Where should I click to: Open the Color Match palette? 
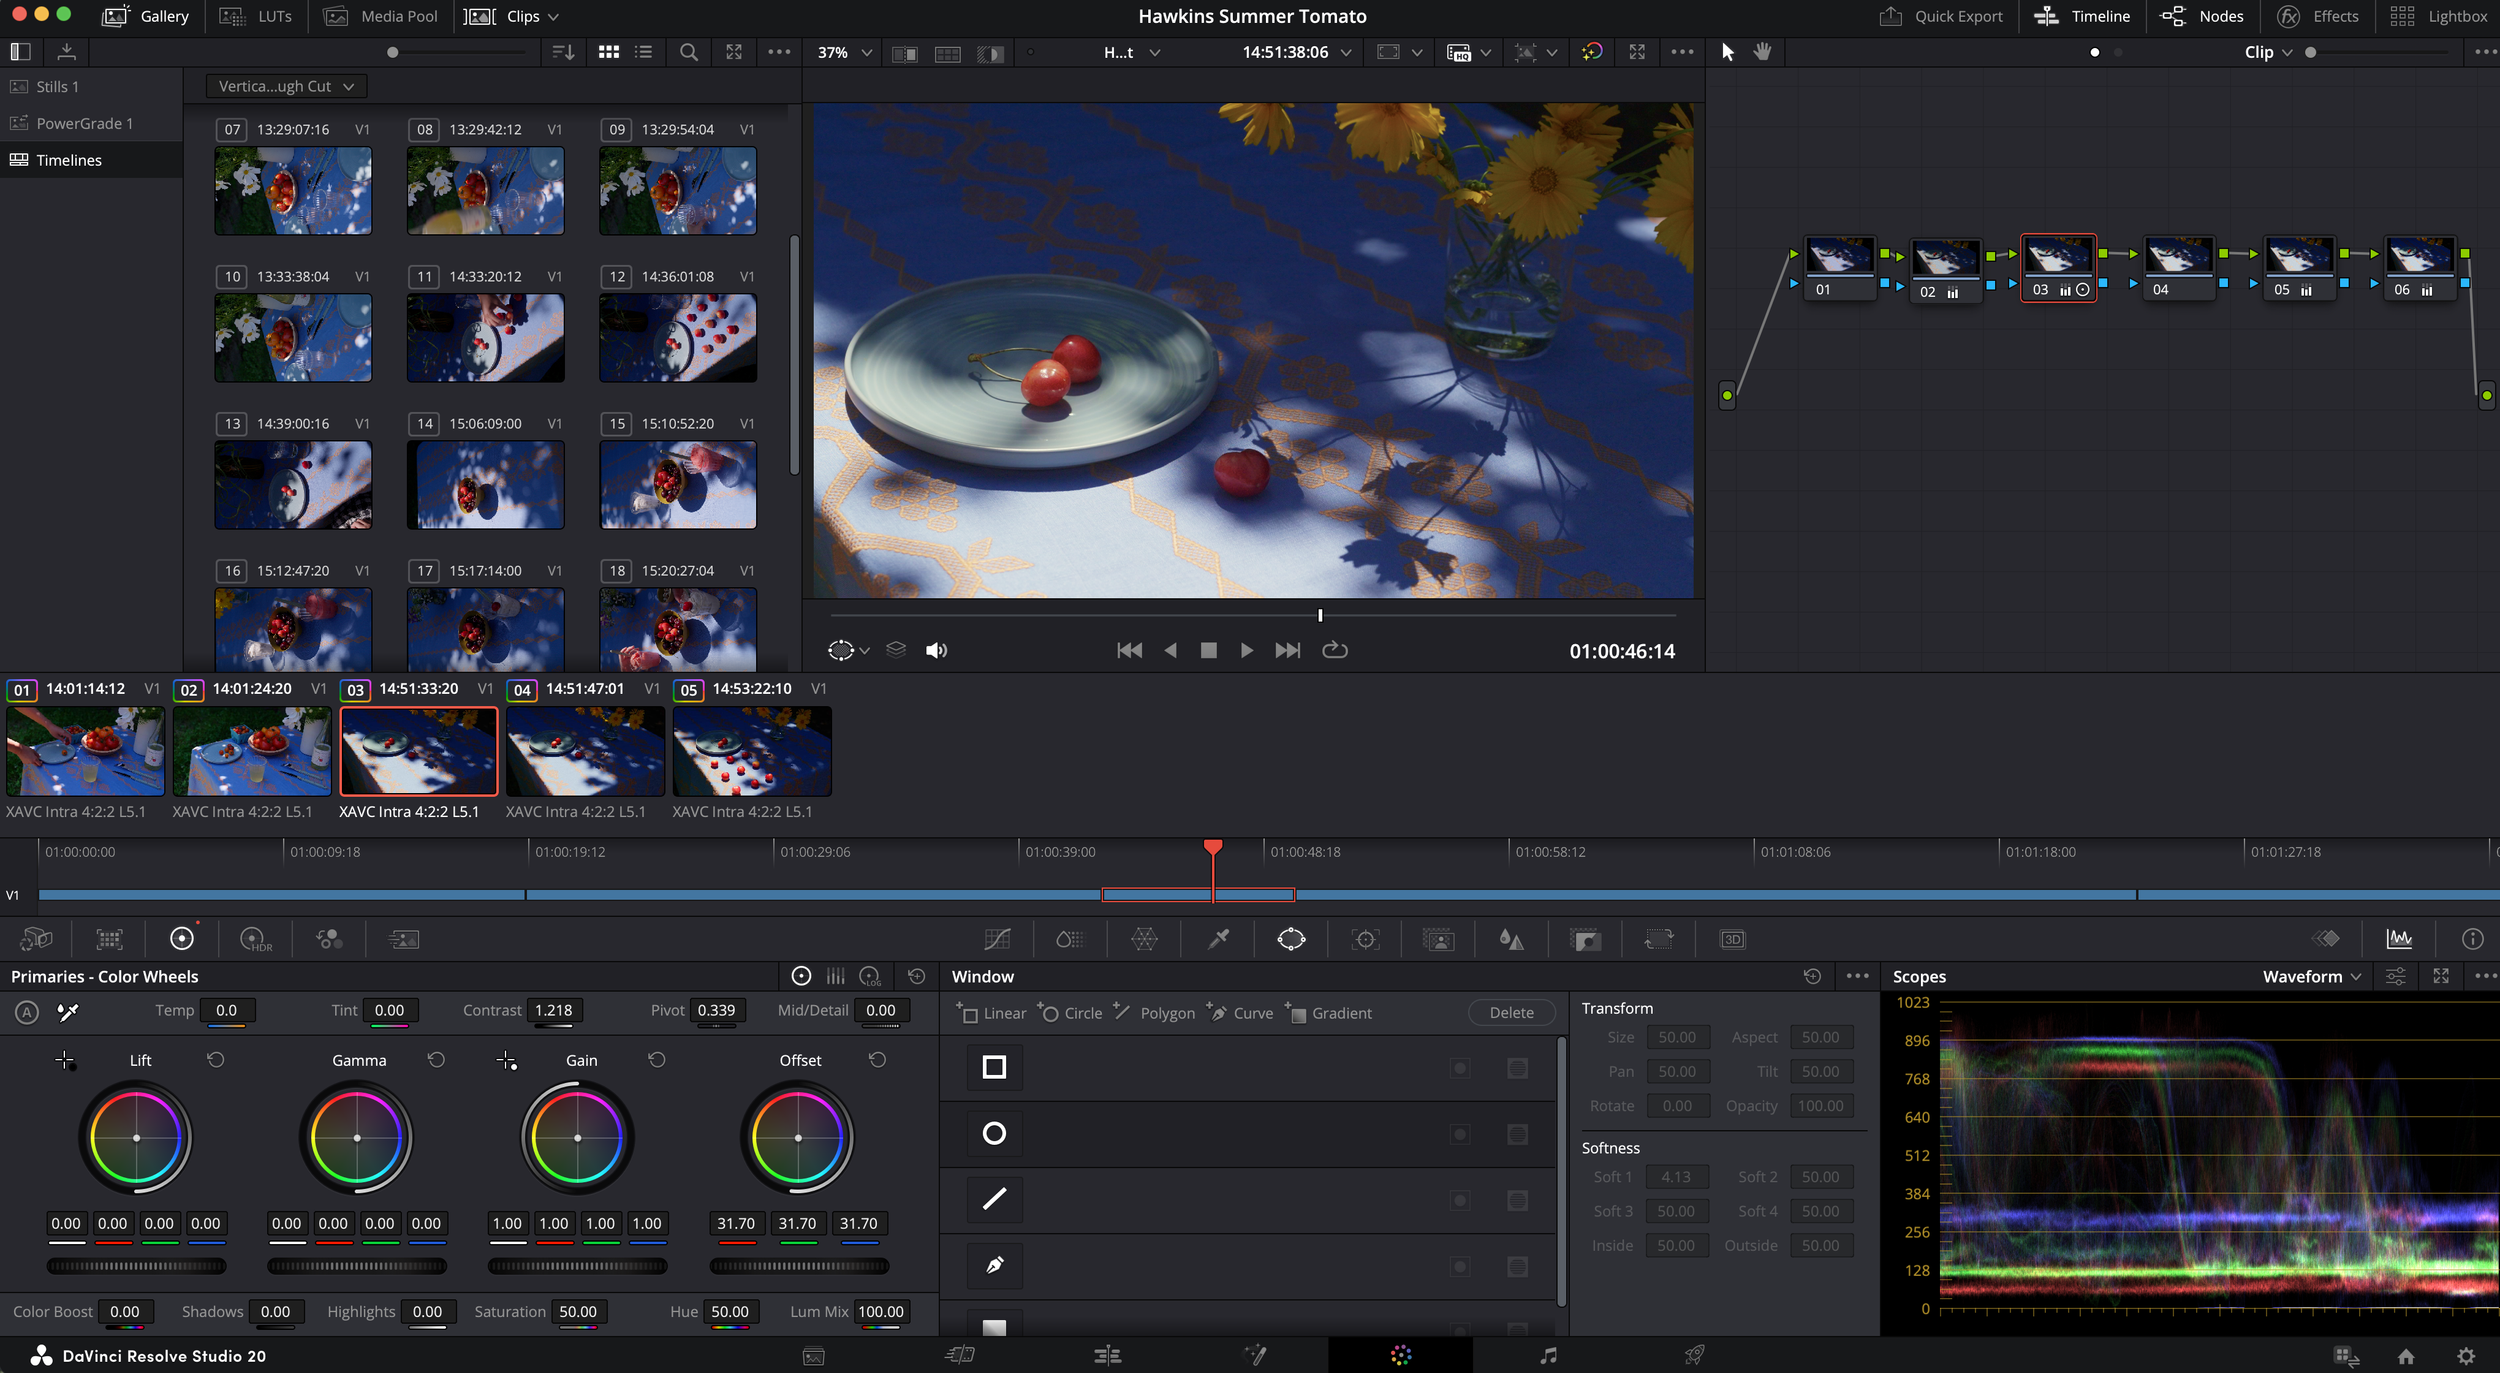point(109,939)
